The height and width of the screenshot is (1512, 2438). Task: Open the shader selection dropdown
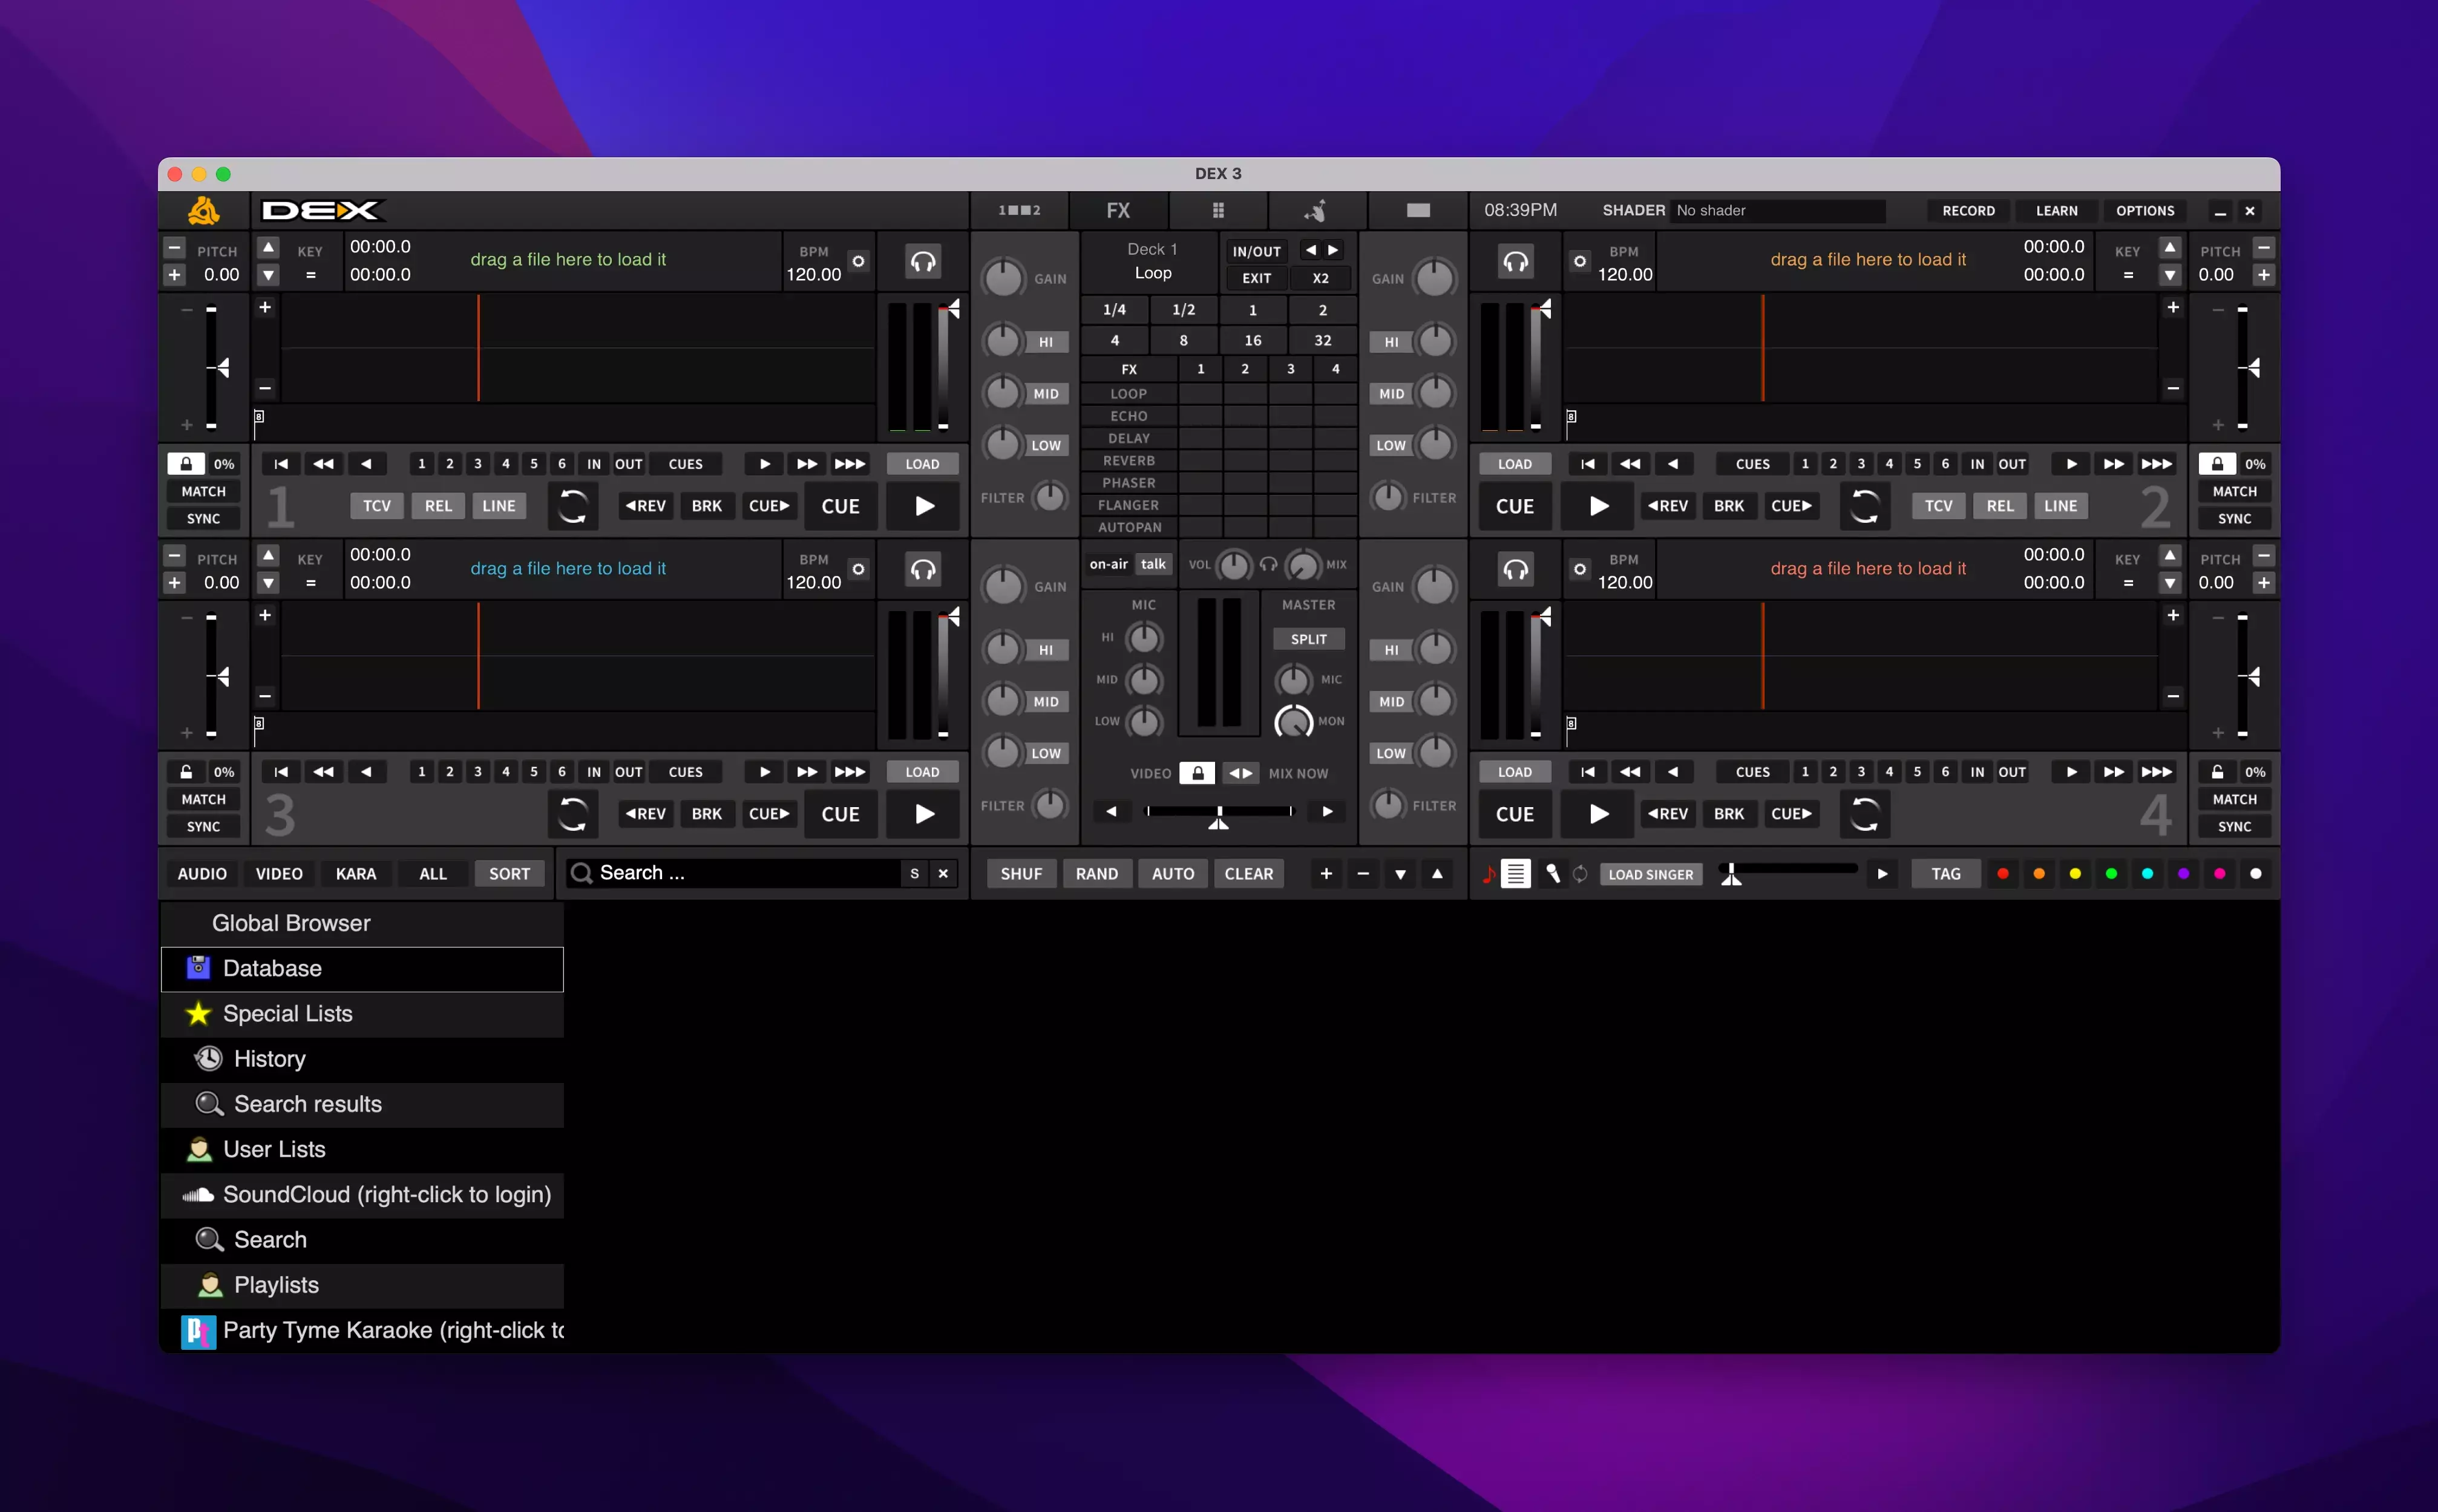1777,210
